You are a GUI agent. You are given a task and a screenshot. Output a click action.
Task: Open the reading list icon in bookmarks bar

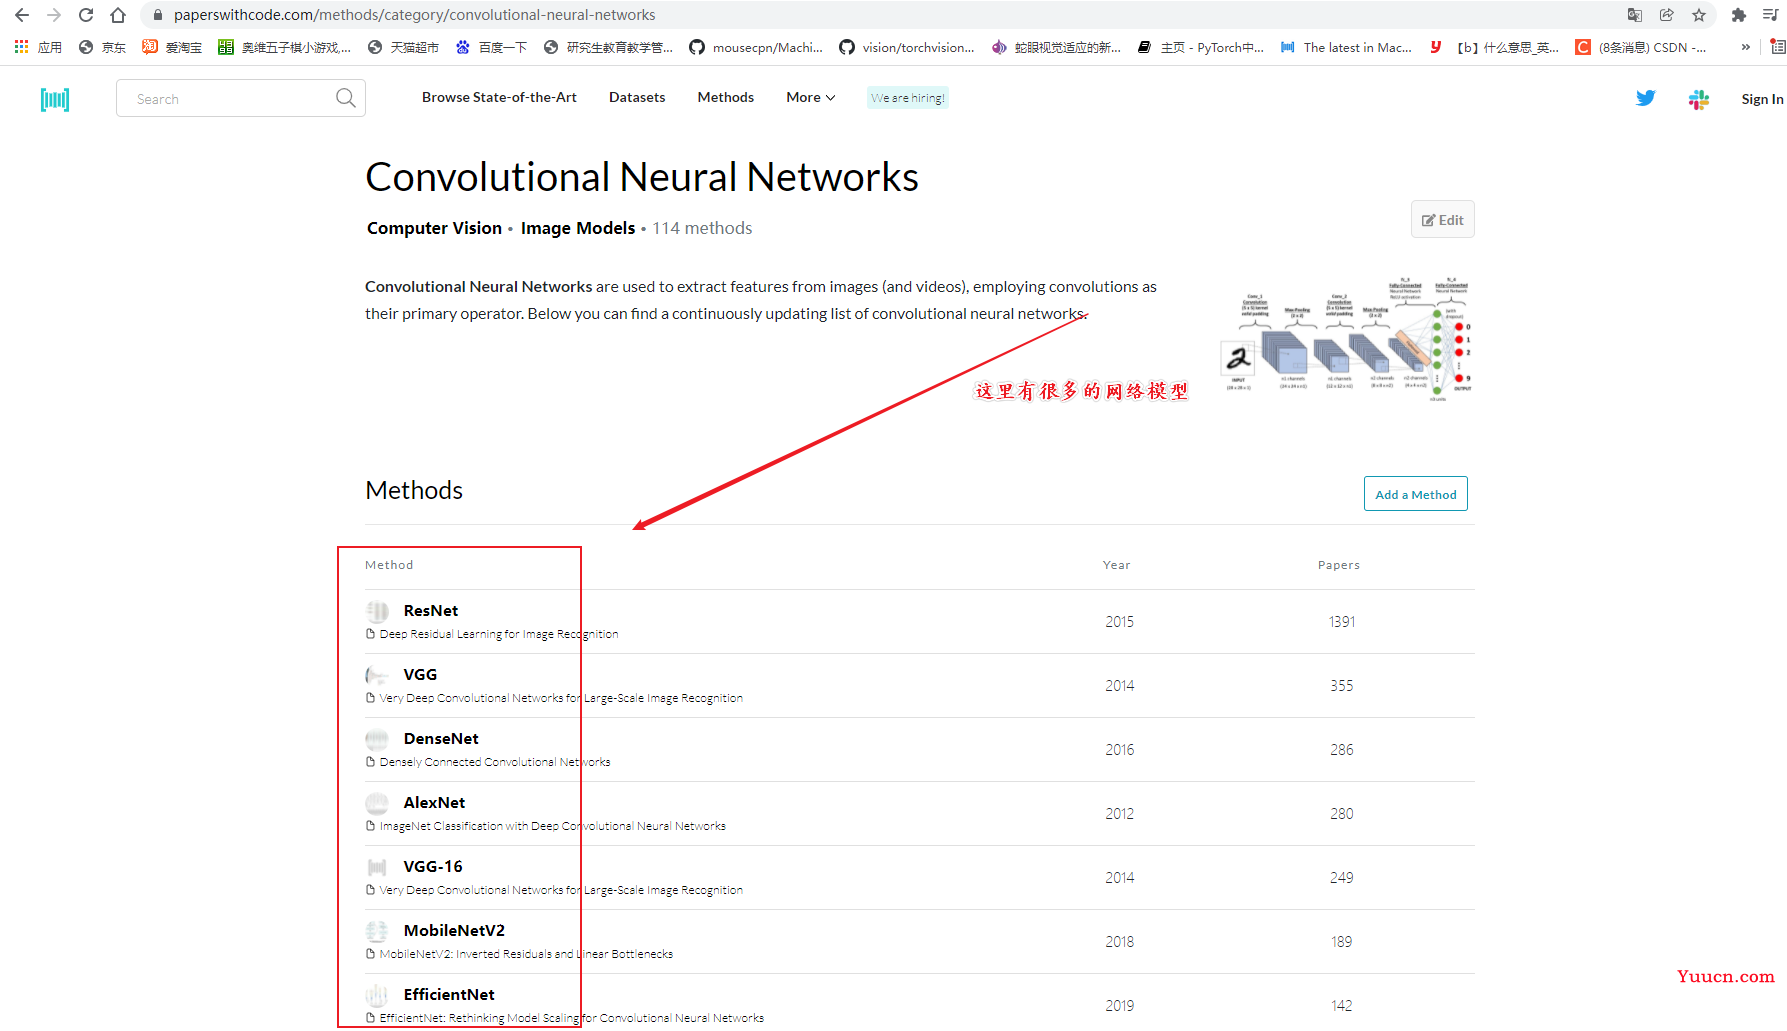click(x=1778, y=47)
